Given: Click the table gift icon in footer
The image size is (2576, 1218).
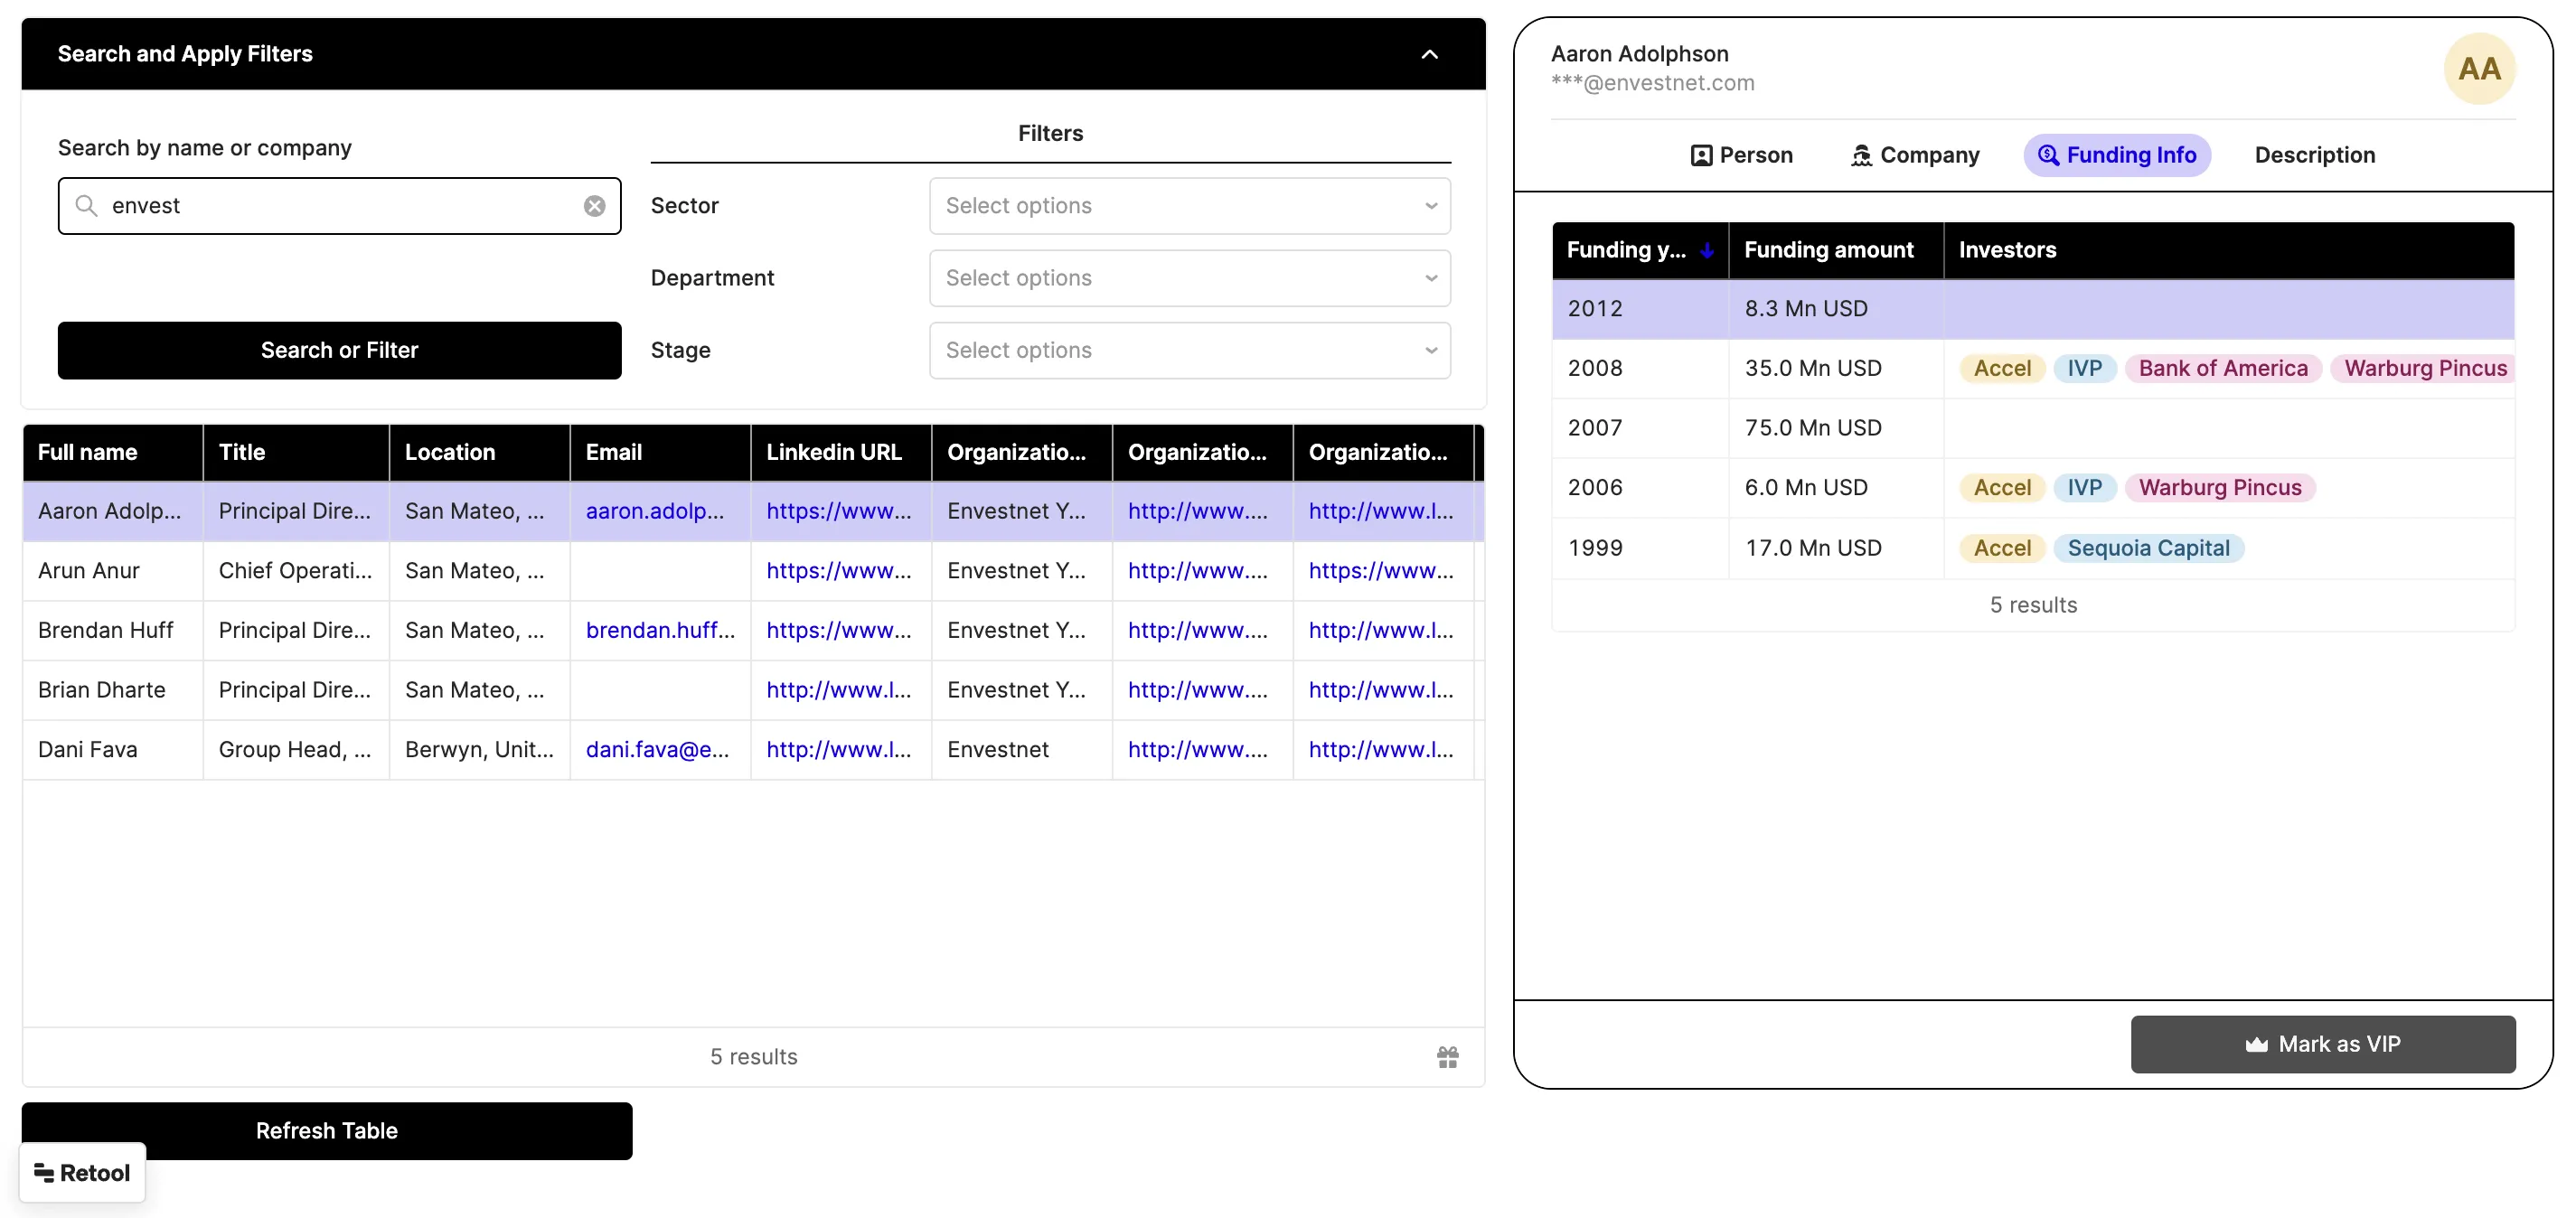Looking at the screenshot, I should click(1447, 1056).
